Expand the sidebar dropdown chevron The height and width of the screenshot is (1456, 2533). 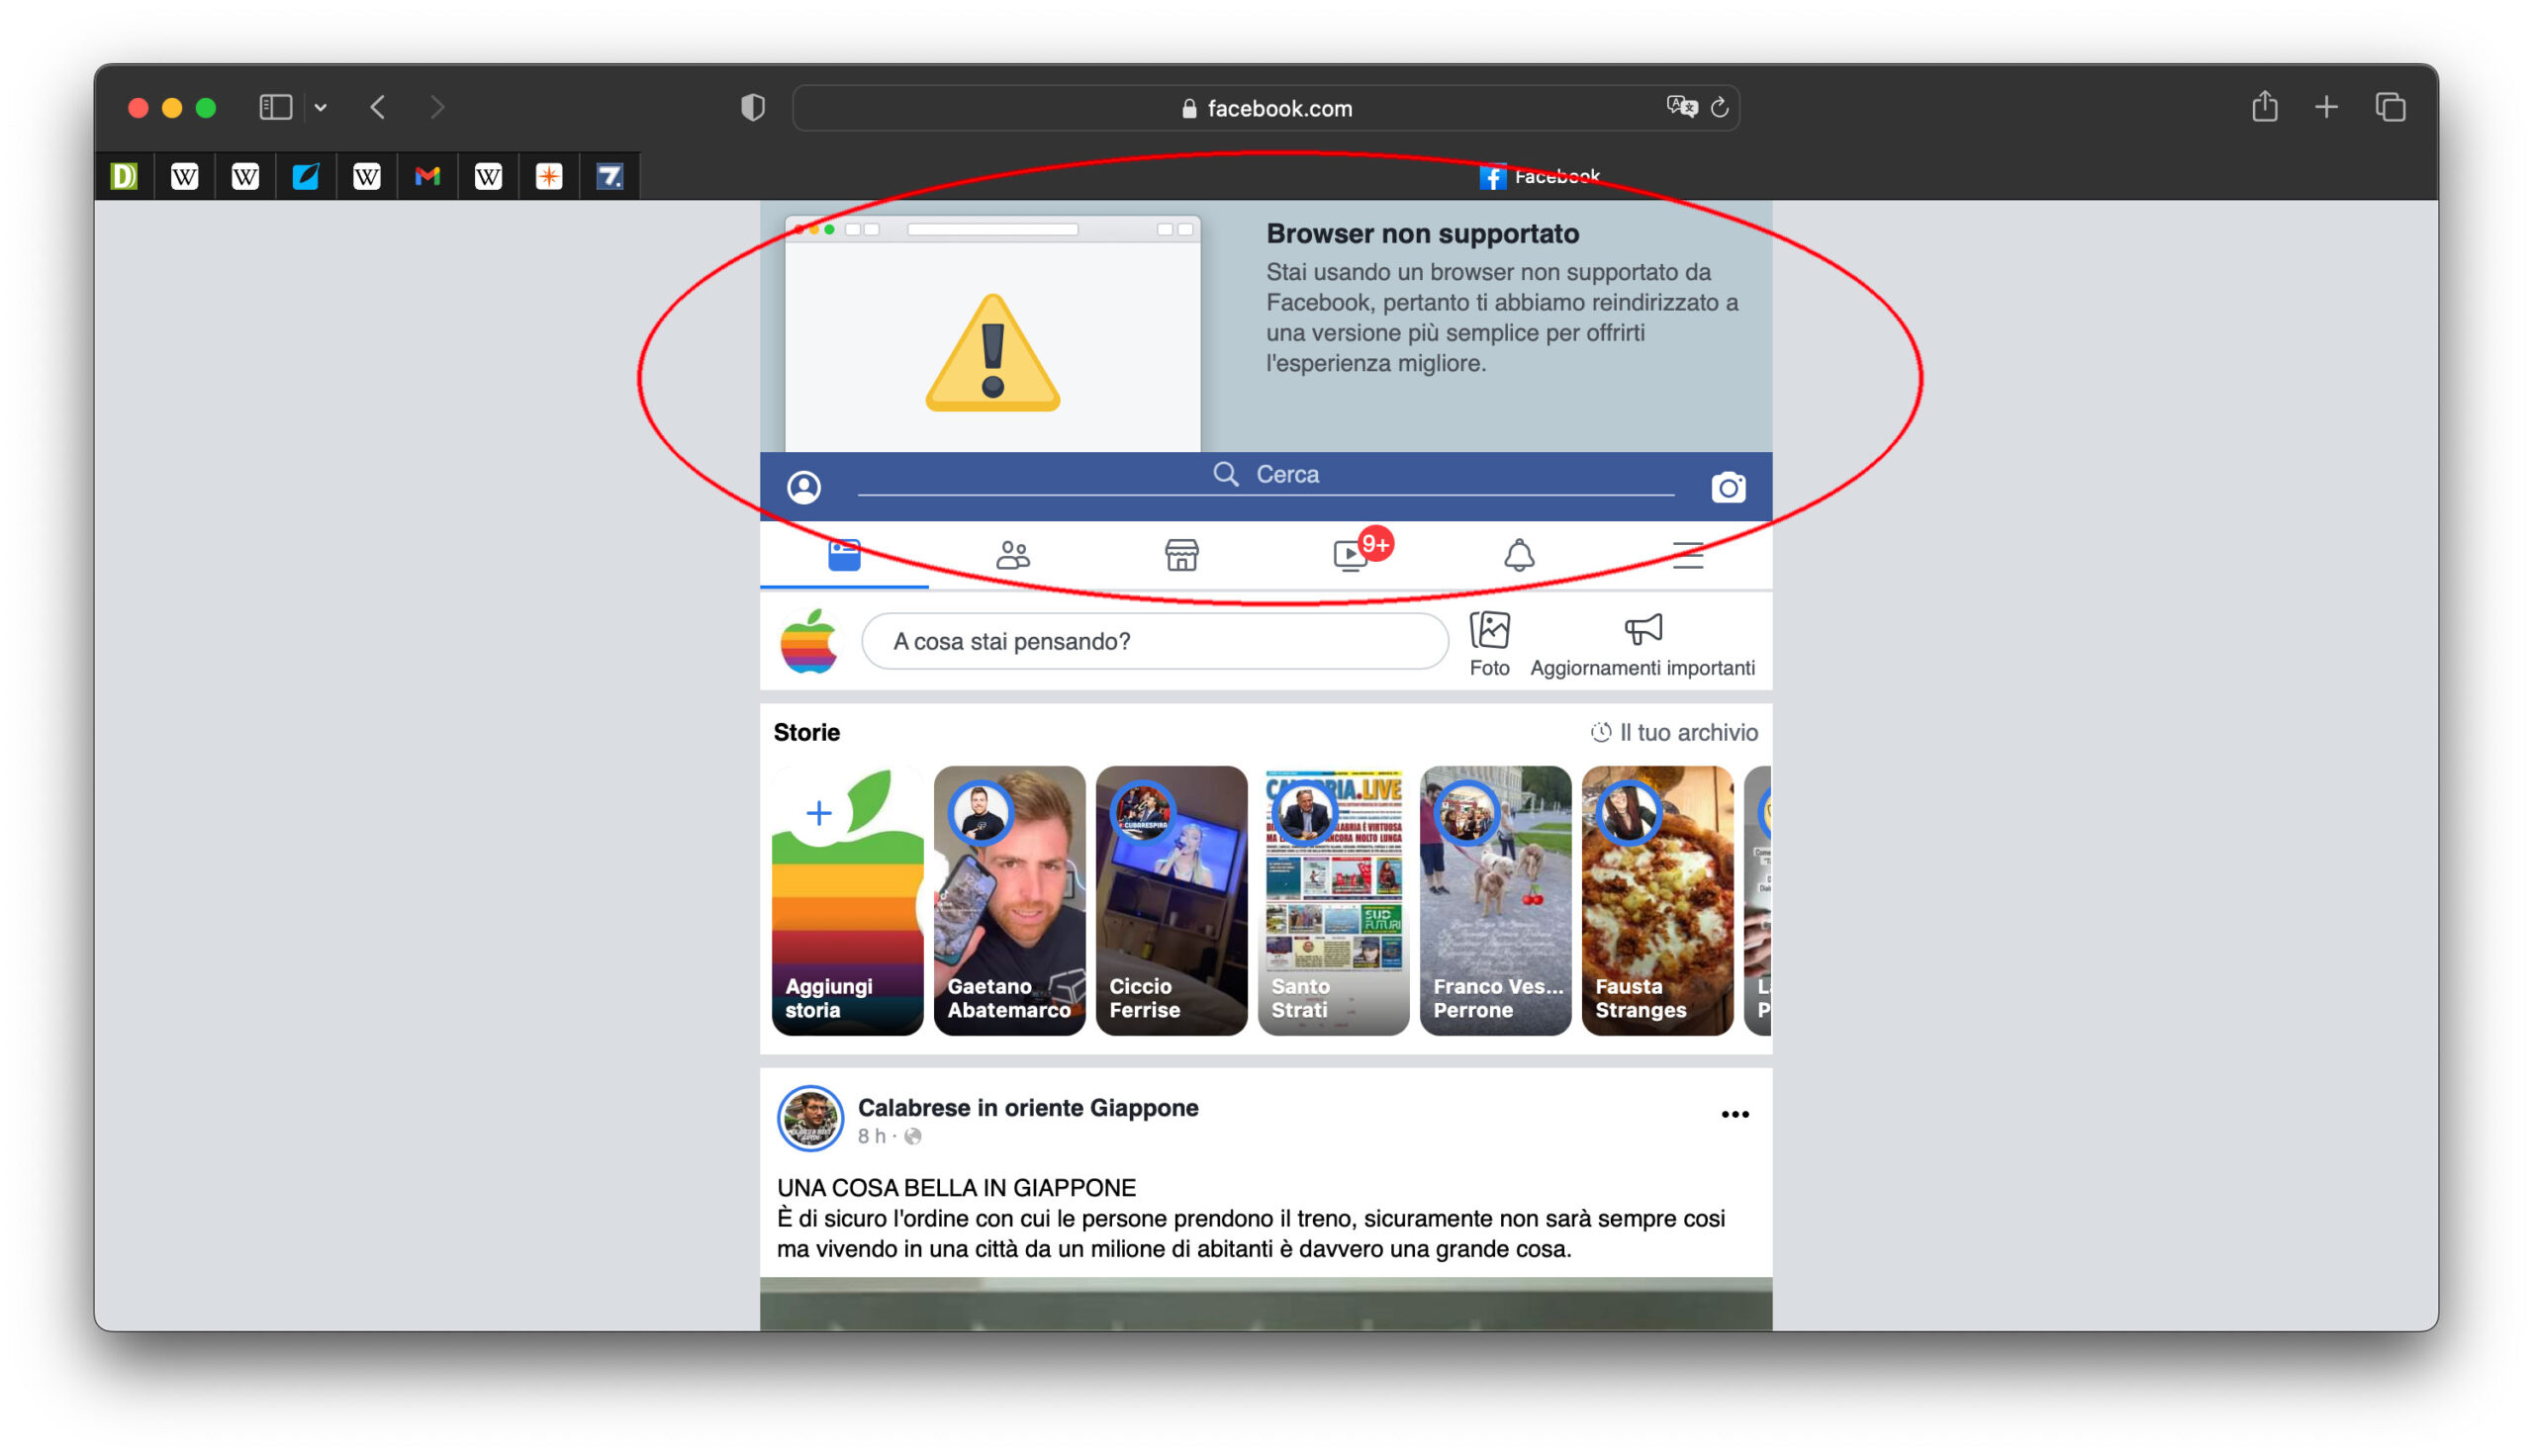(320, 107)
